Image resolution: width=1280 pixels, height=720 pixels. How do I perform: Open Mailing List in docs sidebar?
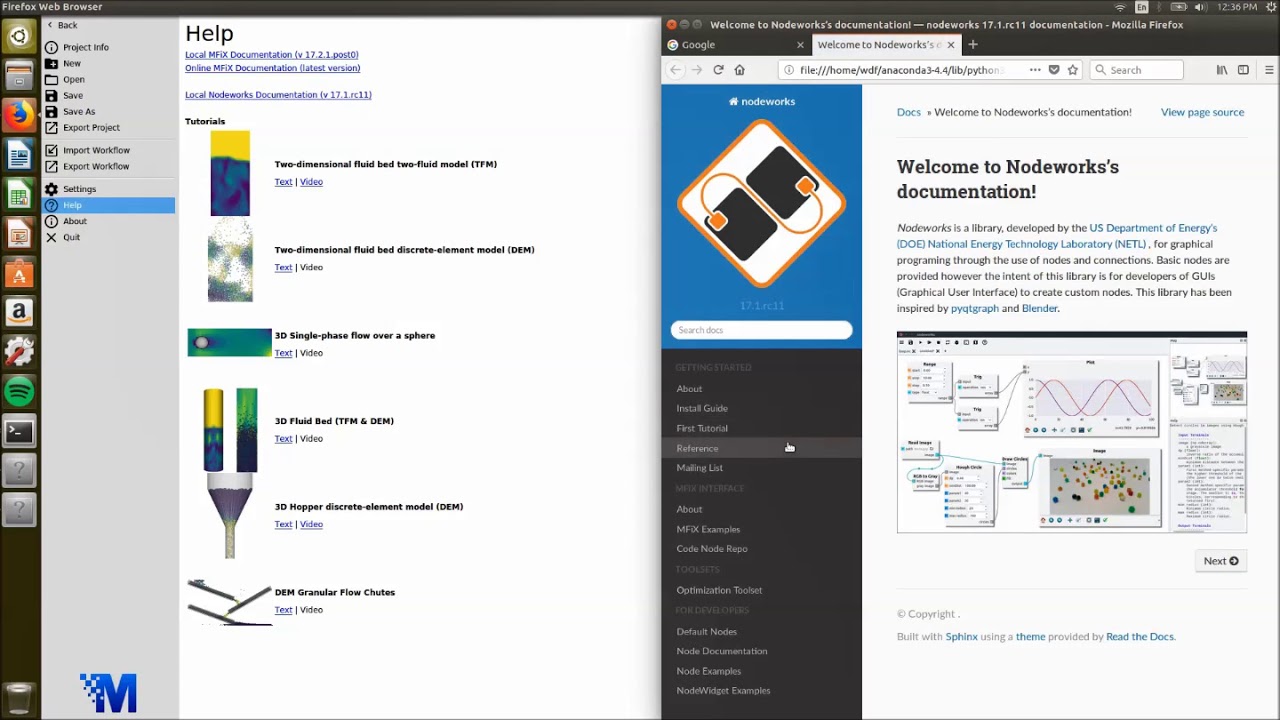pyautogui.click(x=699, y=468)
